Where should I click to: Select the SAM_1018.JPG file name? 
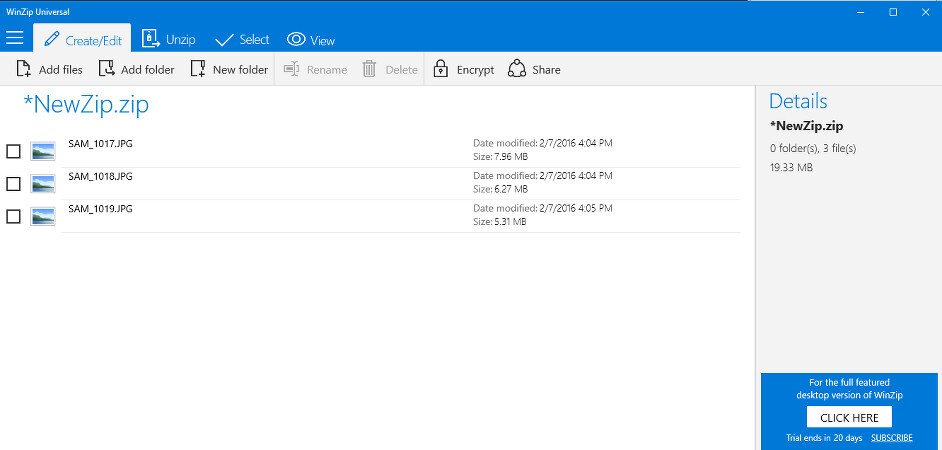(100, 176)
